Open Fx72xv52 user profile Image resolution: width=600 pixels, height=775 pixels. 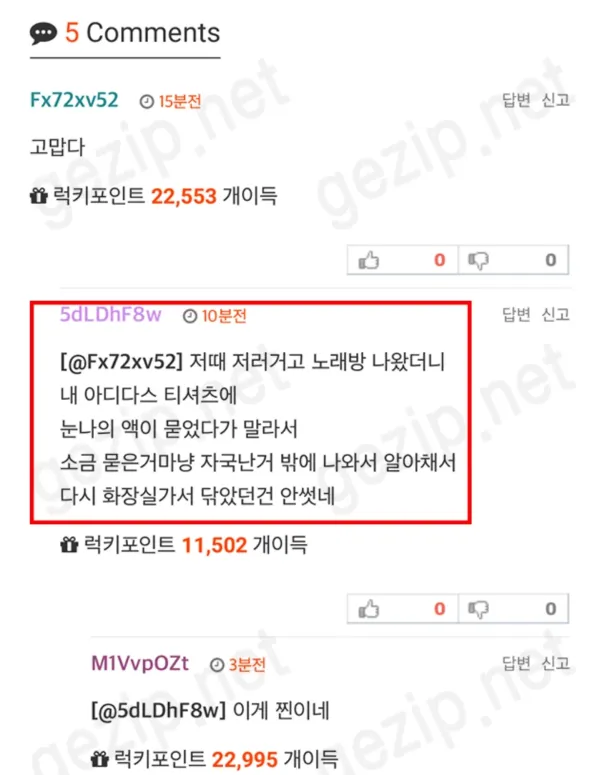pos(74,100)
